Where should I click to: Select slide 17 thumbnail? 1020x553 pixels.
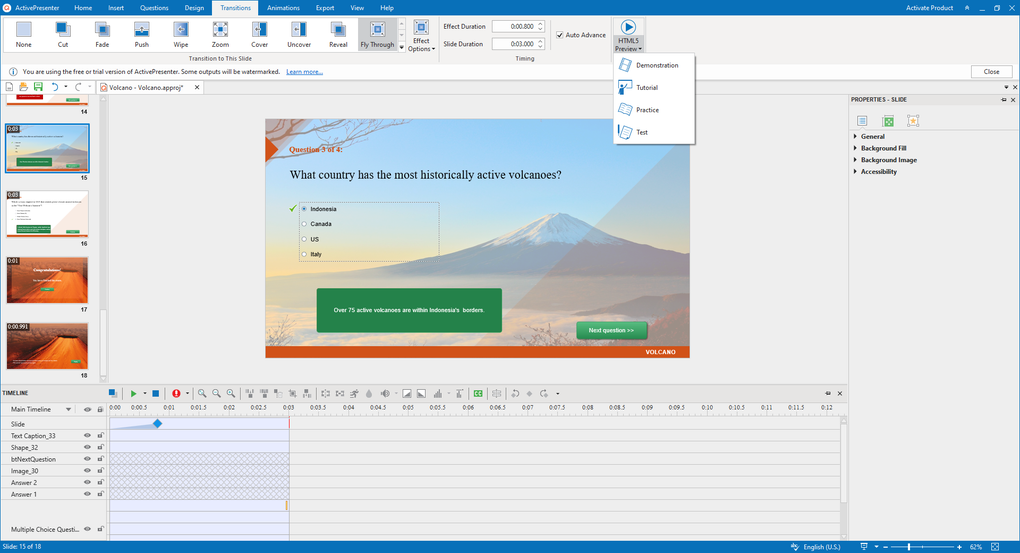(47, 280)
